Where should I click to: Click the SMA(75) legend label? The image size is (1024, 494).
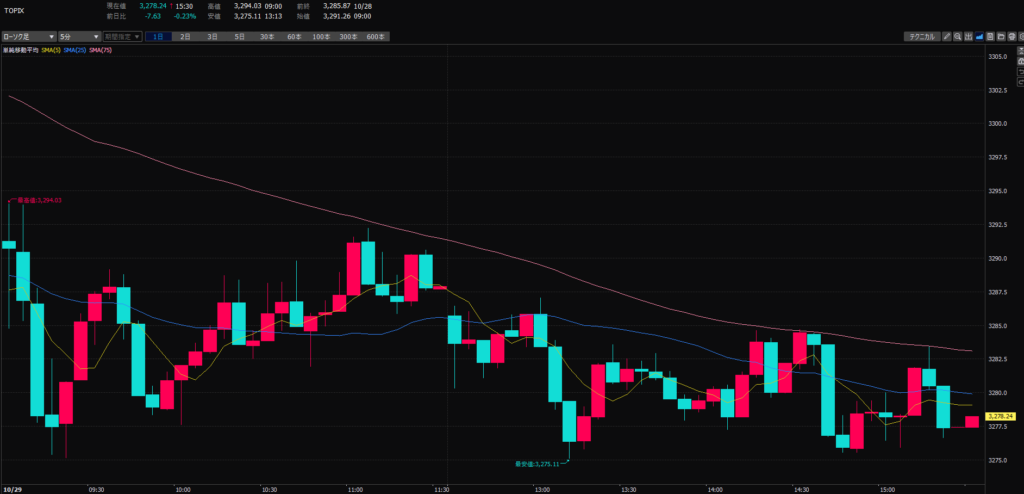tap(100, 49)
